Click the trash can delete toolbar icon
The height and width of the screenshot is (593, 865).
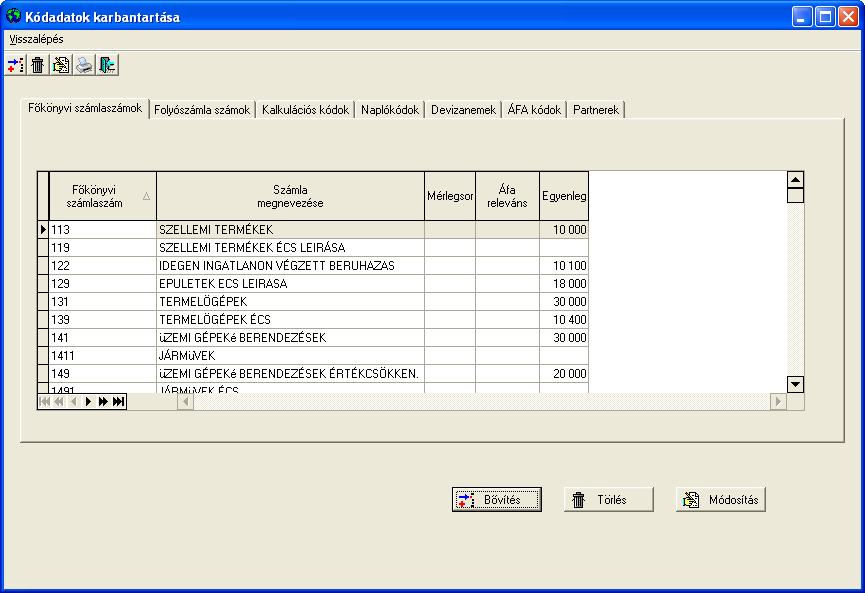coord(38,65)
